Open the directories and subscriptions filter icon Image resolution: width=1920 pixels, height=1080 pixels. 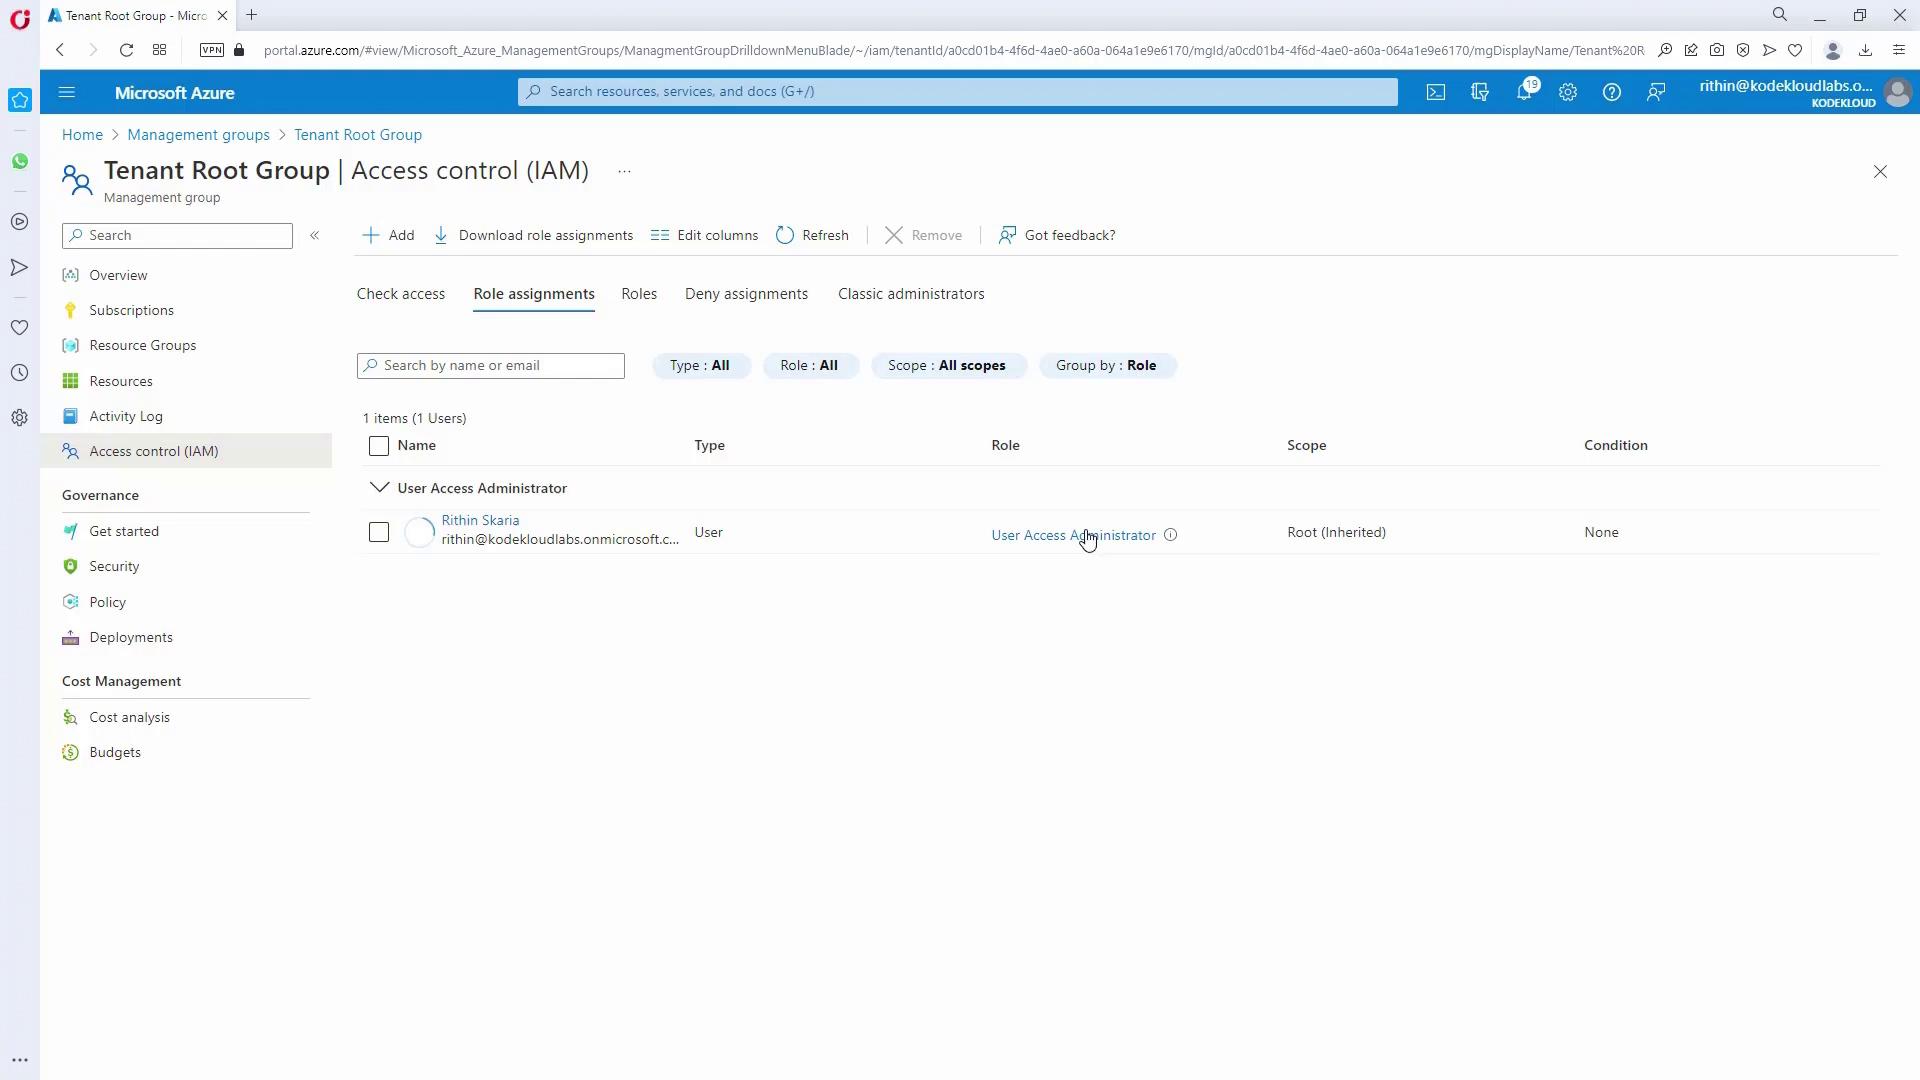tap(1480, 92)
